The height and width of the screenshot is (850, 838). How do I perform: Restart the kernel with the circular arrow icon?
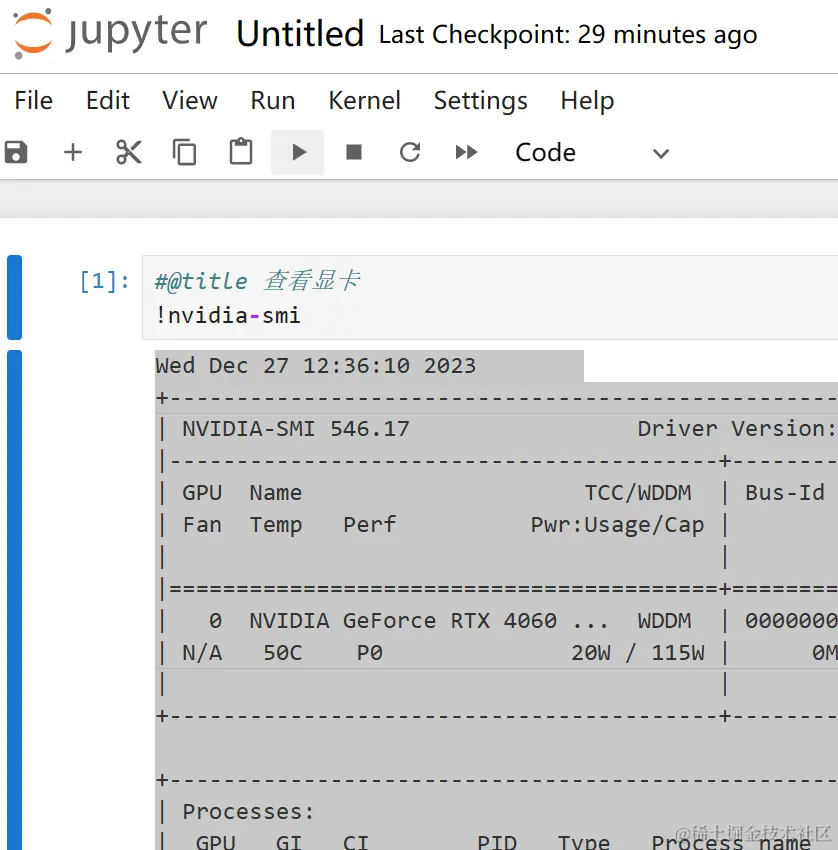pyautogui.click(x=410, y=152)
